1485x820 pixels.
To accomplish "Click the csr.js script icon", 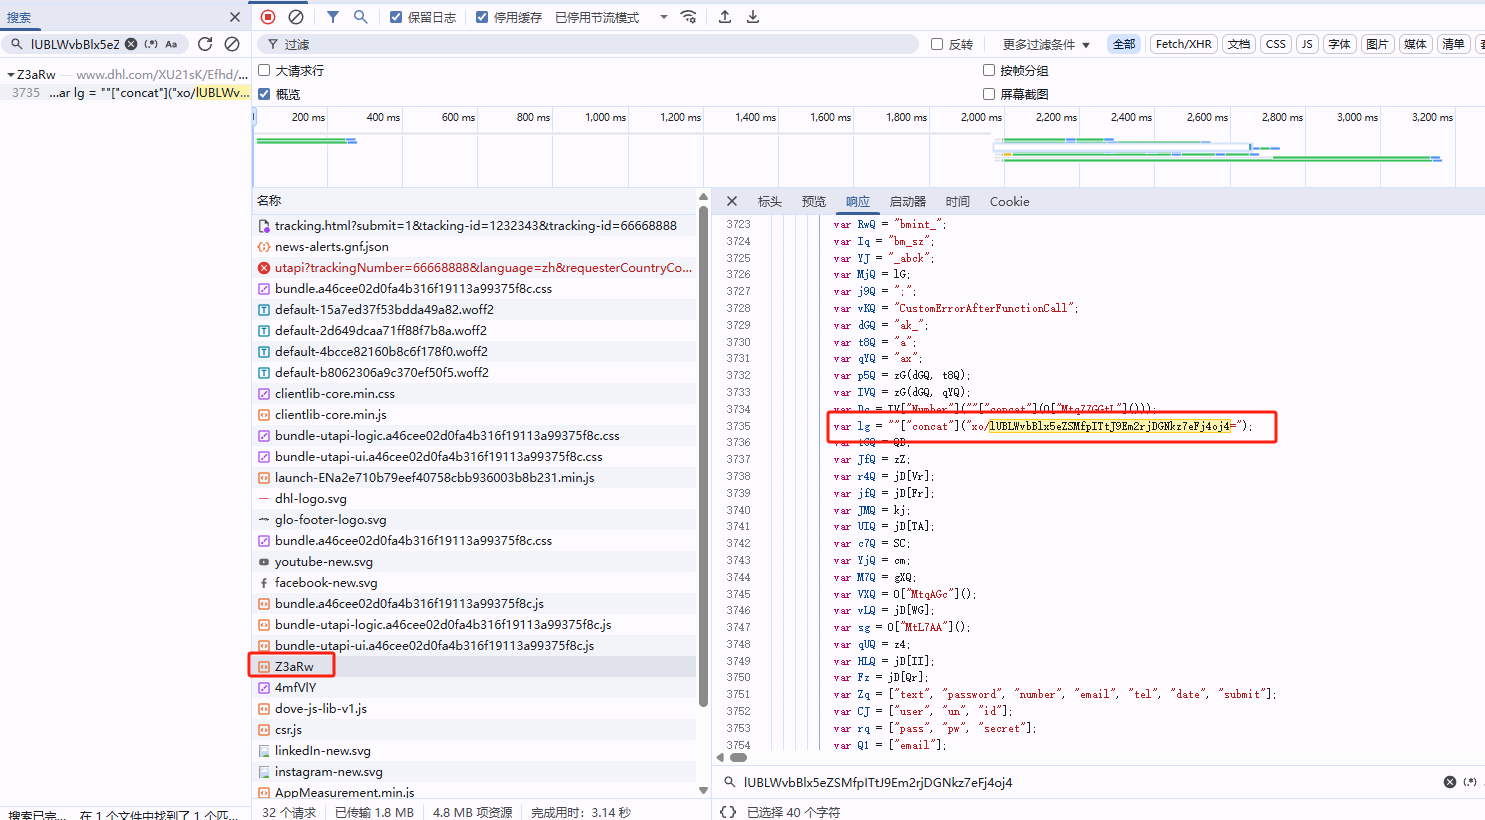I will [264, 730].
